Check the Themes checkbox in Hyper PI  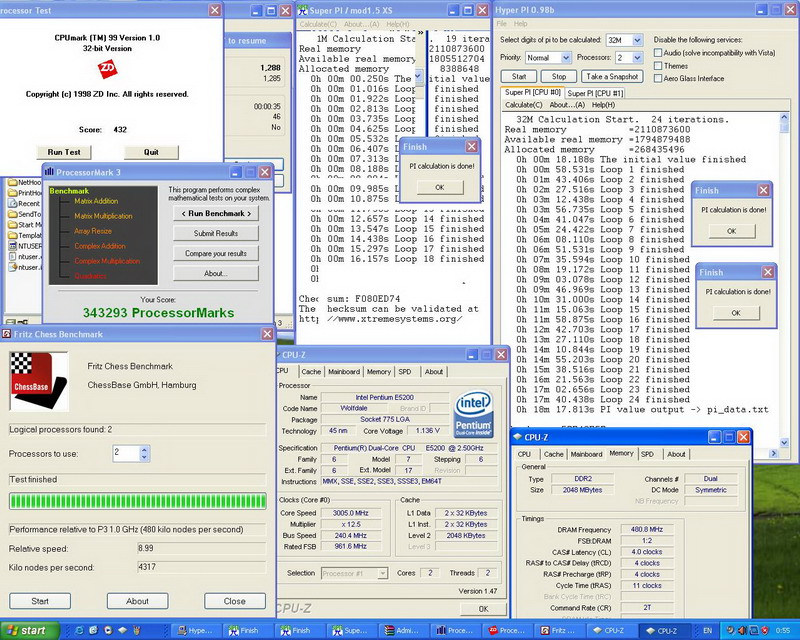pos(660,66)
